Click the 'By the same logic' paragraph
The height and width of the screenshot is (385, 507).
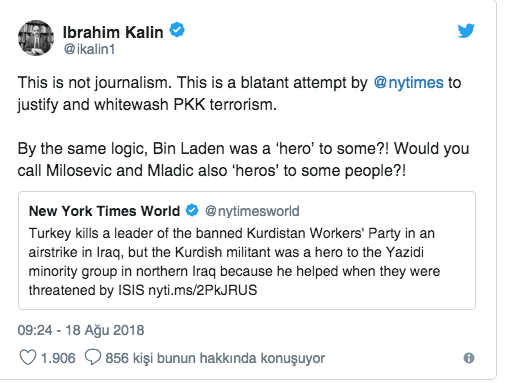tap(243, 160)
